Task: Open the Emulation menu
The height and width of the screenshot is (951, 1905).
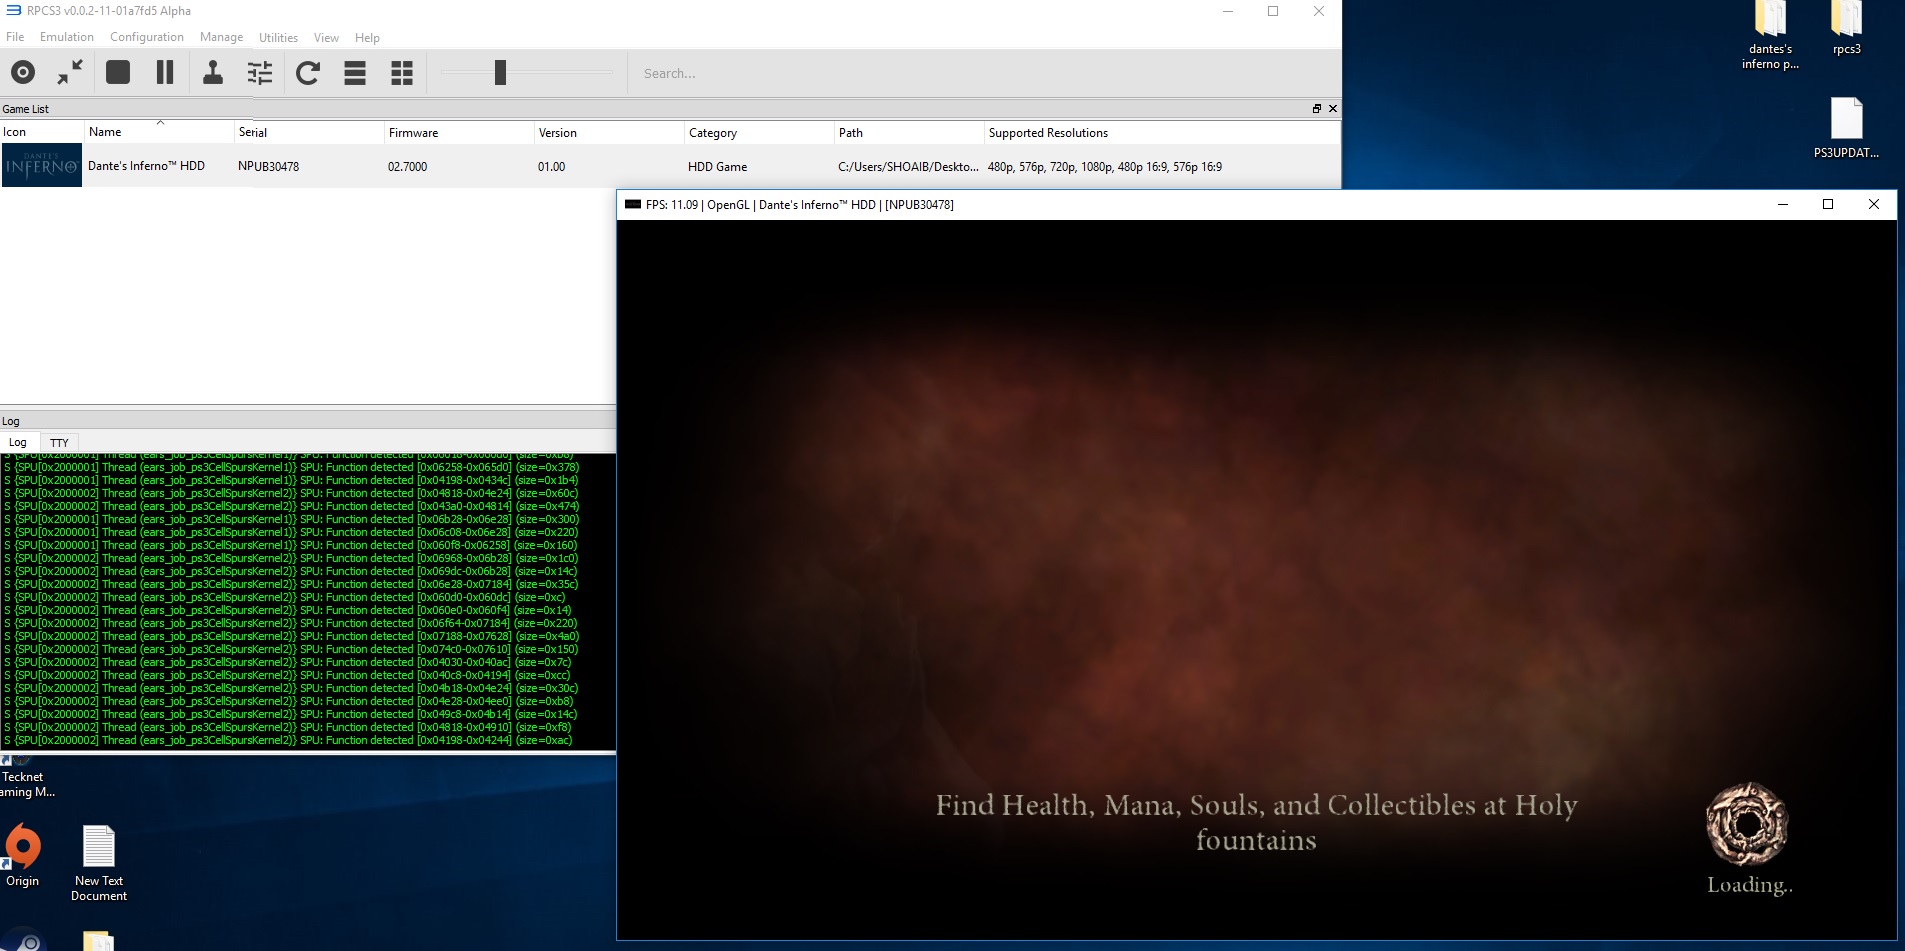Action: coord(67,37)
